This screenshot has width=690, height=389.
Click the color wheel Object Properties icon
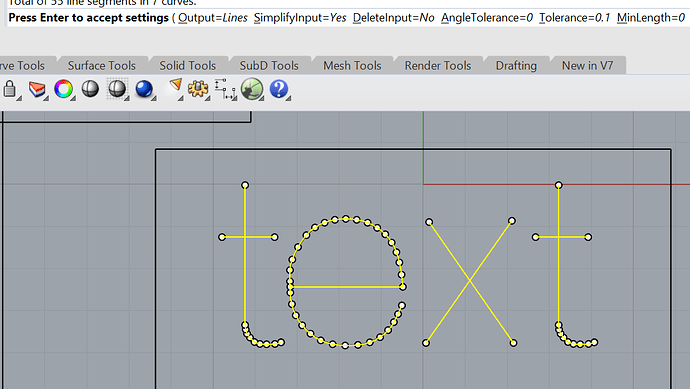63,89
